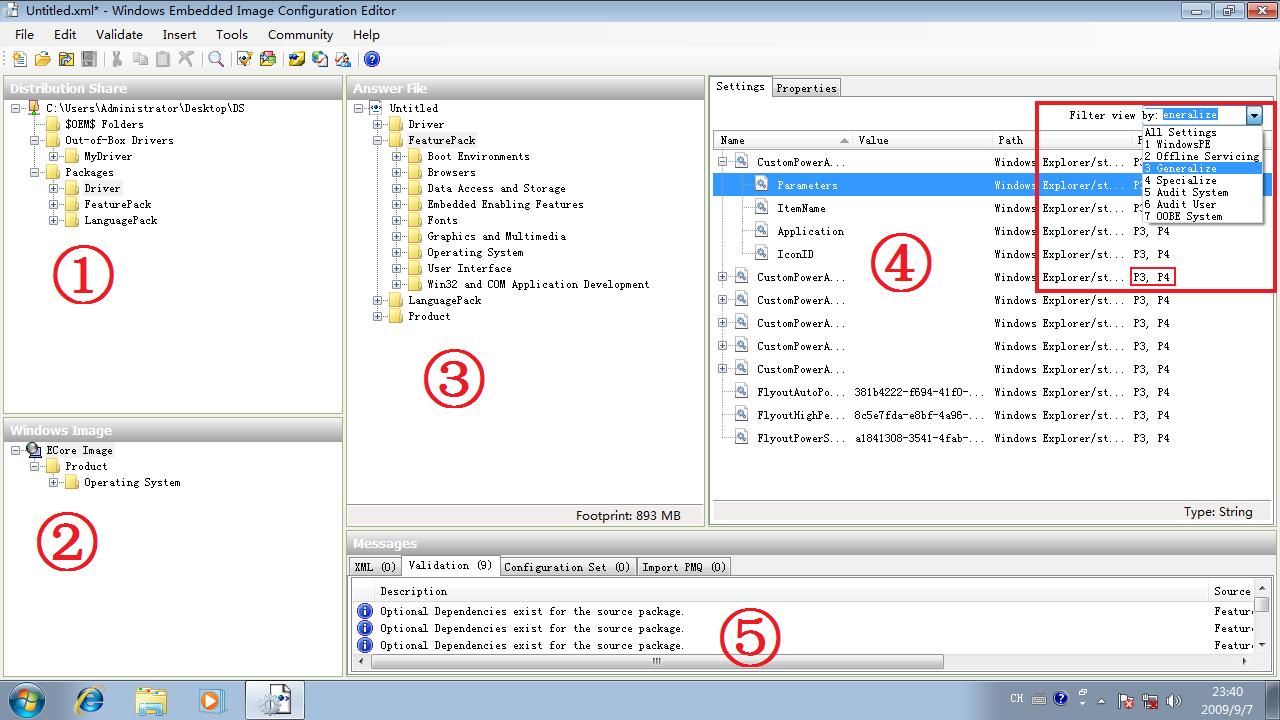The width and height of the screenshot is (1280, 720).
Task: Expand LanguagePack under Distribution Share Packages
Action: (x=54, y=220)
